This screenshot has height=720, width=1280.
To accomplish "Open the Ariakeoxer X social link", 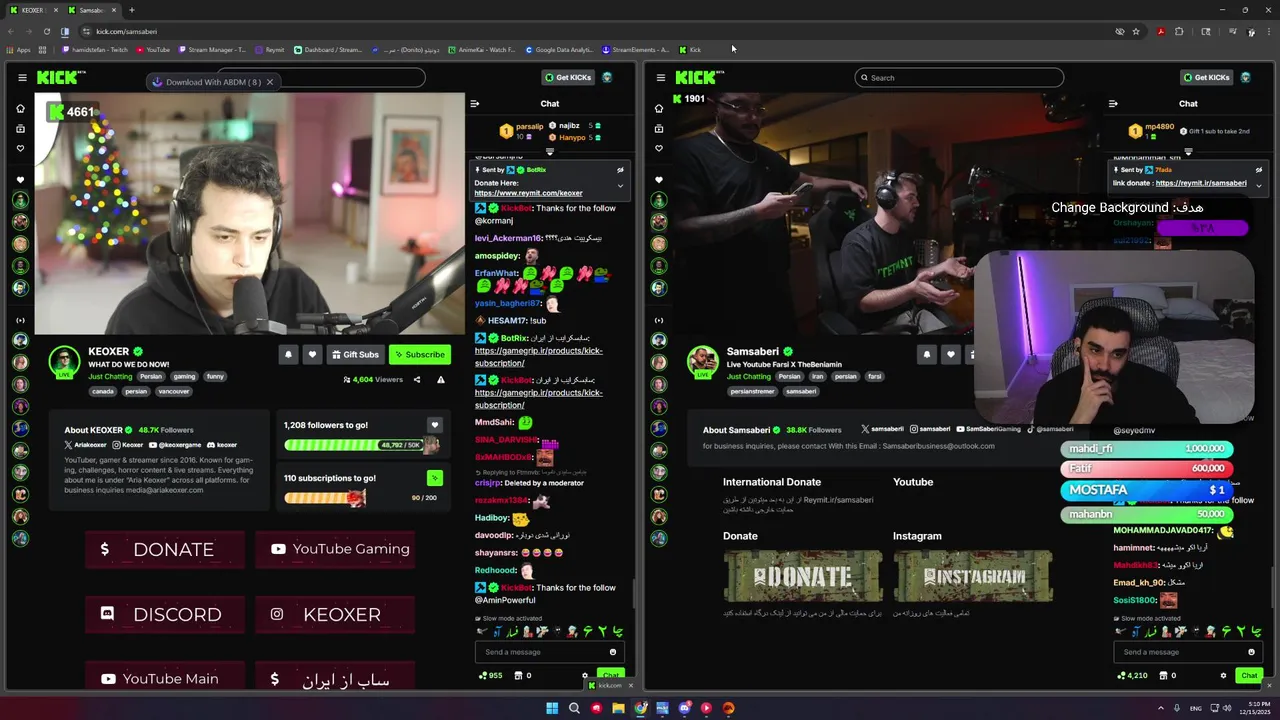I will pos(85,444).
